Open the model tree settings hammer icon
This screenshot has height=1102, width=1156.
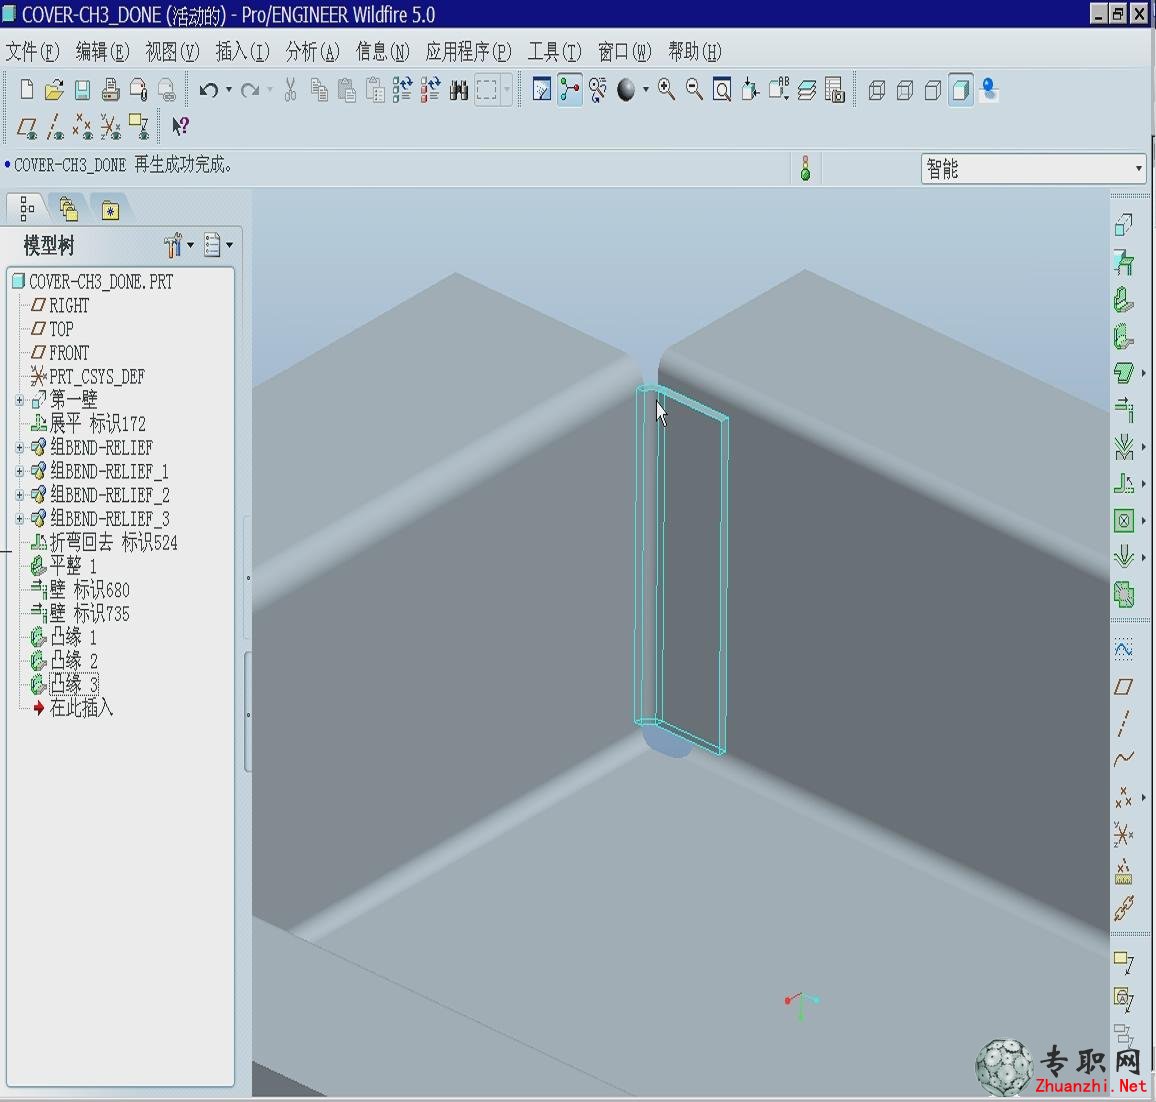click(173, 245)
